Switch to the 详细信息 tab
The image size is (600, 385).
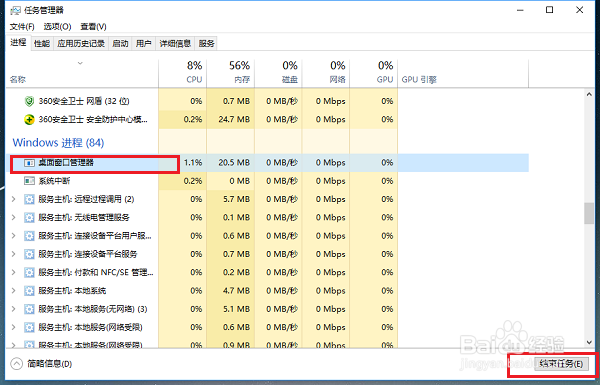pyautogui.click(x=175, y=44)
